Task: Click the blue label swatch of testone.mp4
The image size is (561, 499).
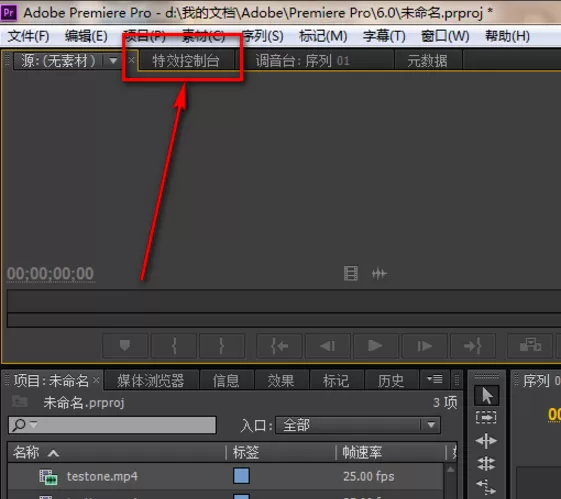Action: click(241, 476)
